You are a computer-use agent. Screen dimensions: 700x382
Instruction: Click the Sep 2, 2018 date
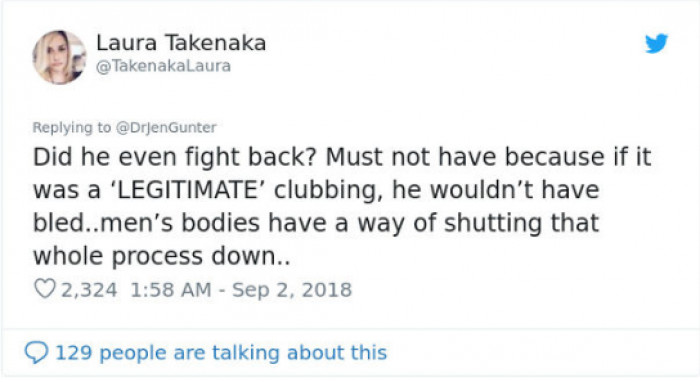click(292, 290)
